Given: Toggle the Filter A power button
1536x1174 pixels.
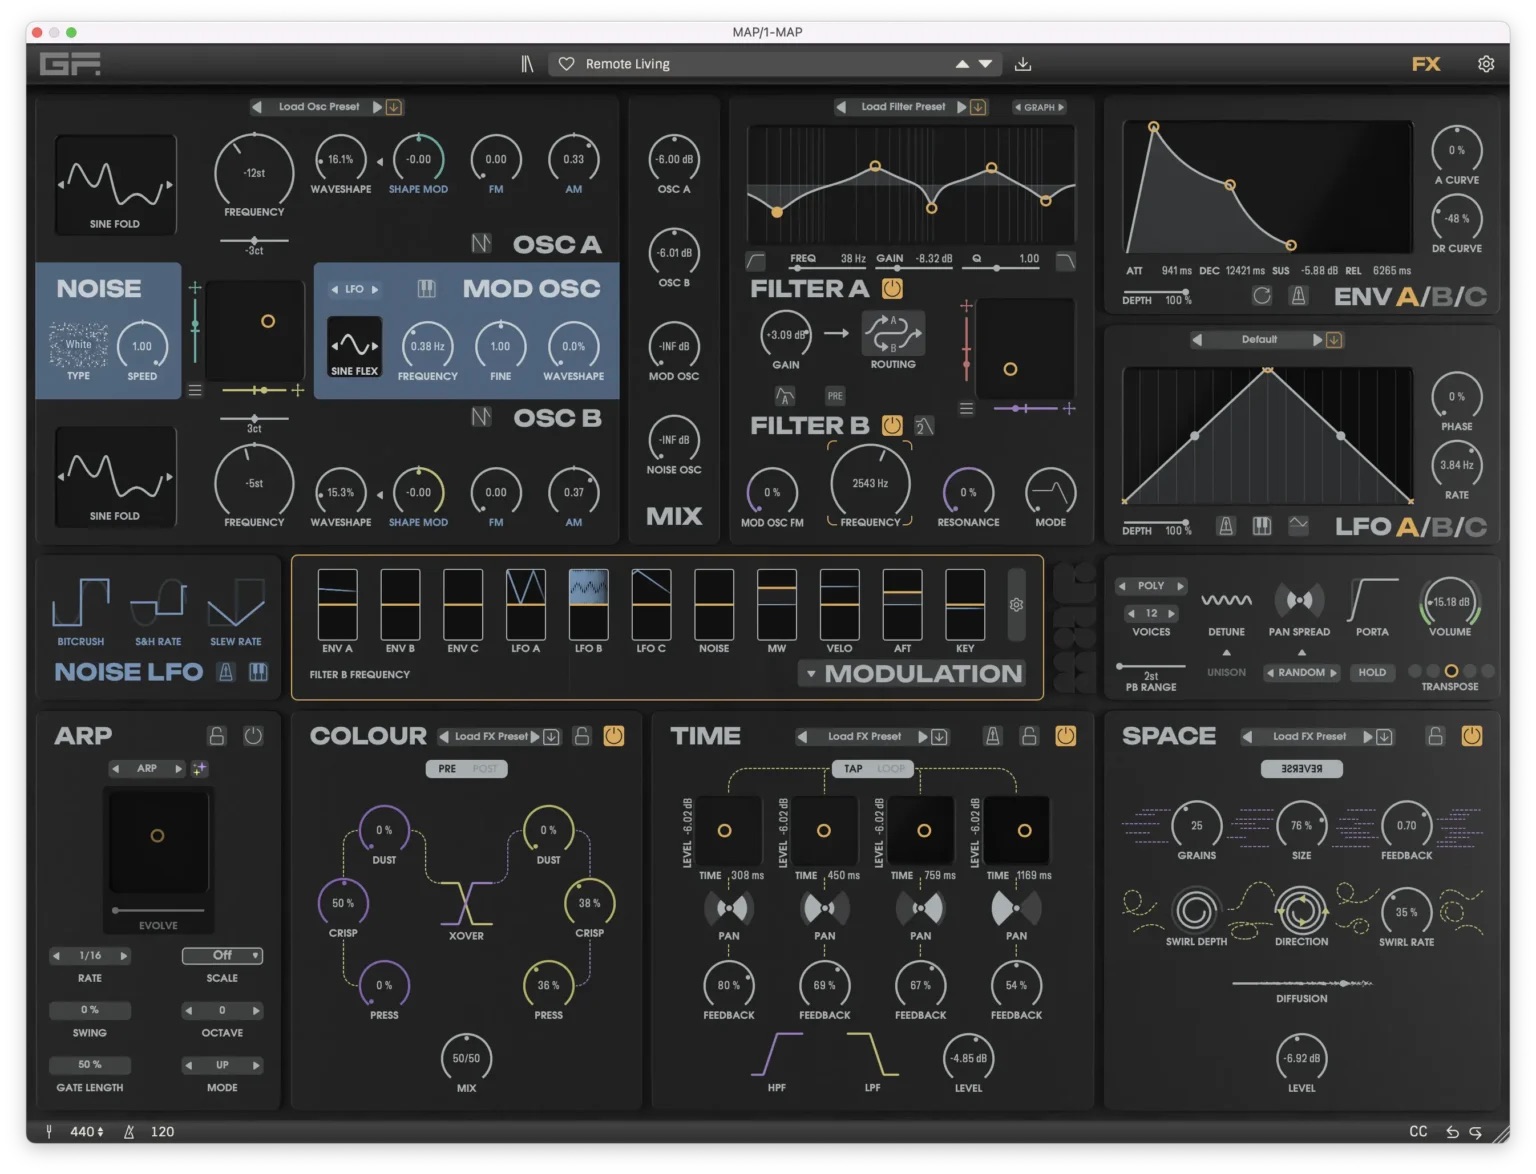Looking at the screenshot, I should click(x=892, y=289).
